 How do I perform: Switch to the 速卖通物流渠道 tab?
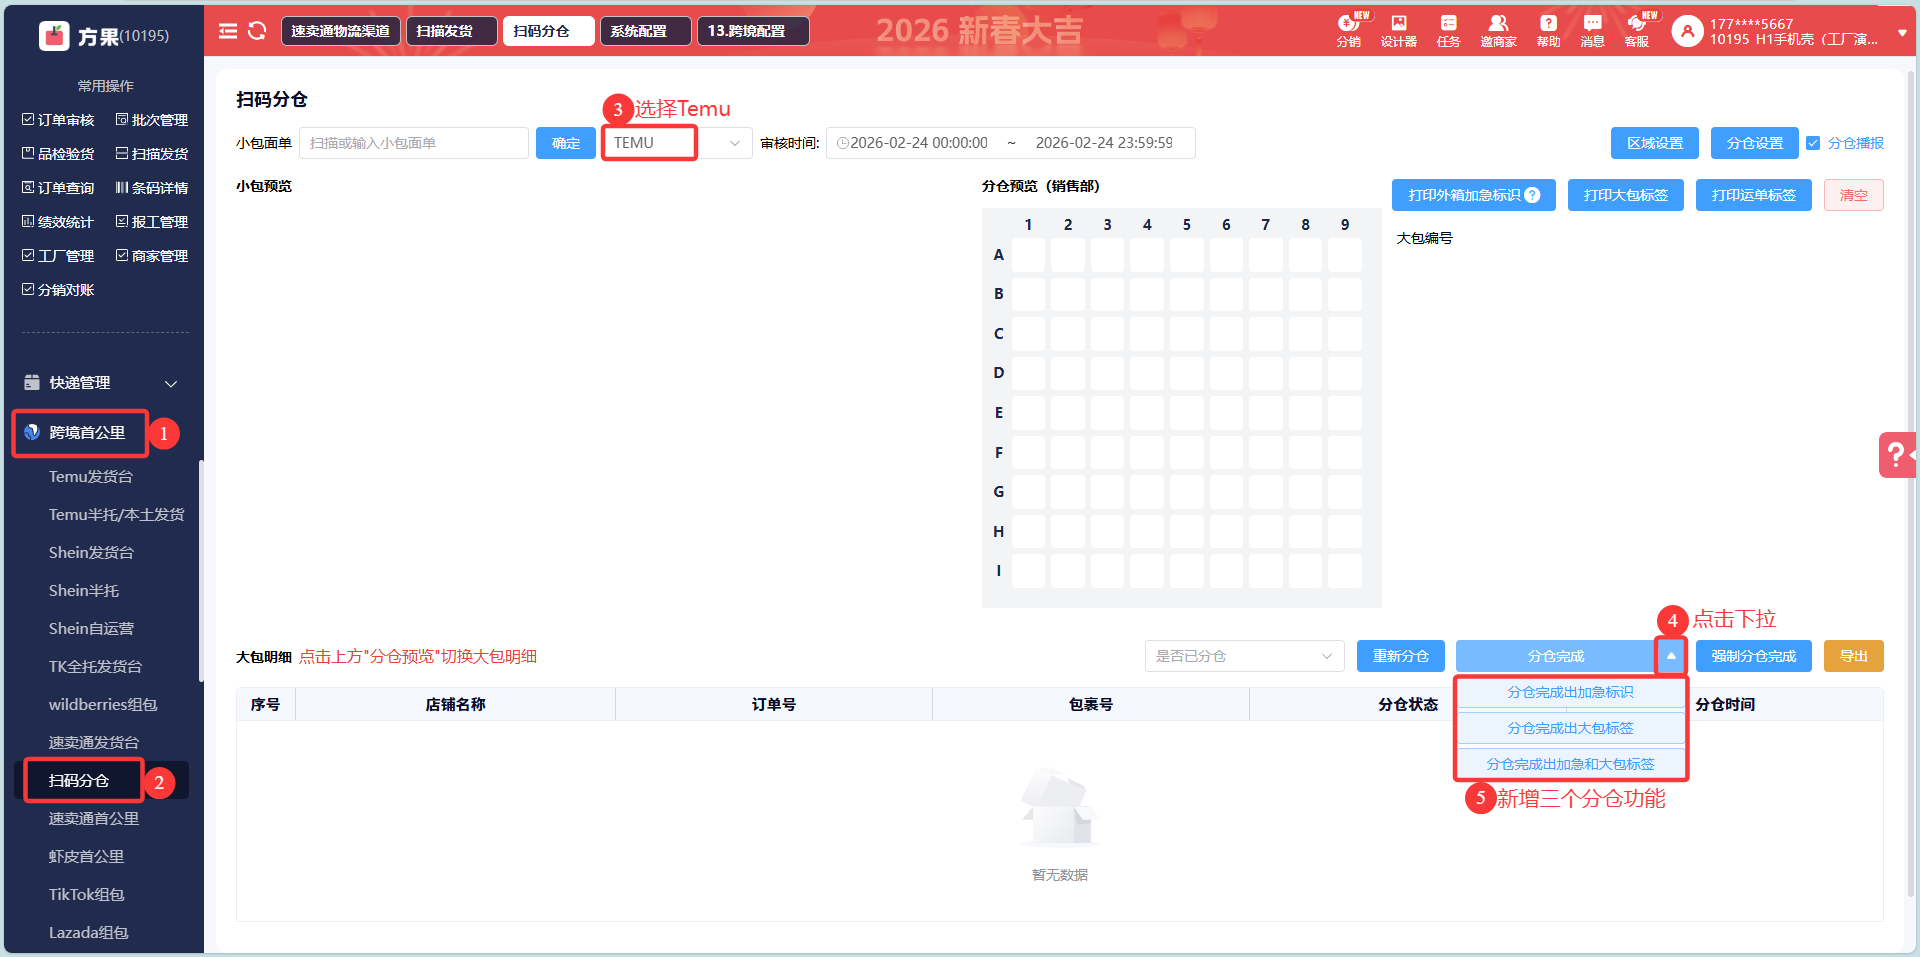coord(341,31)
